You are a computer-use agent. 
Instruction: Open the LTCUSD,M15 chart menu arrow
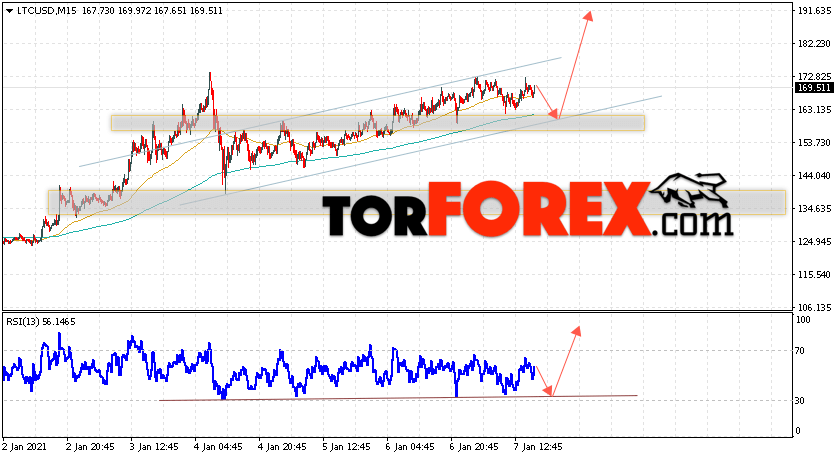[x=10, y=11]
